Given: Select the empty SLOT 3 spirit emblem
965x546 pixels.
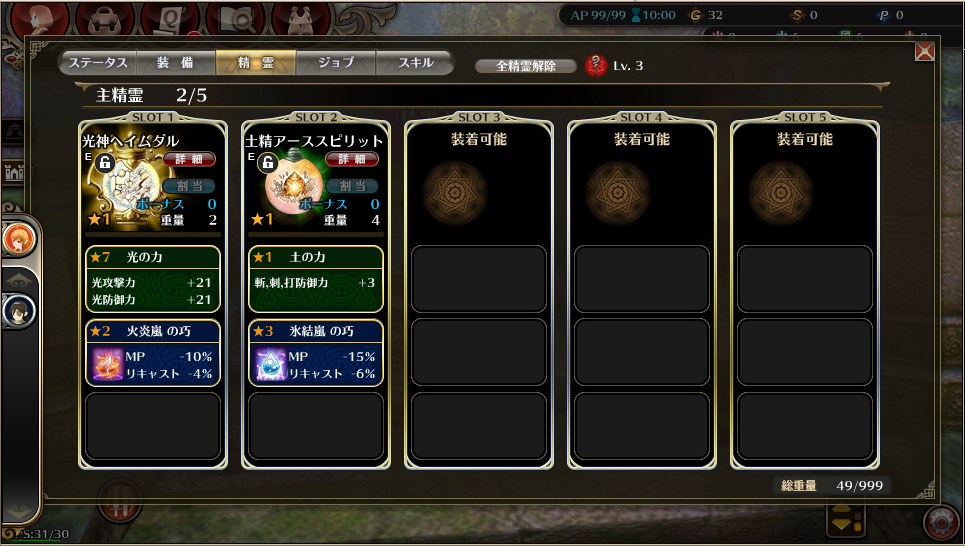Looking at the screenshot, I should pos(455,193).
